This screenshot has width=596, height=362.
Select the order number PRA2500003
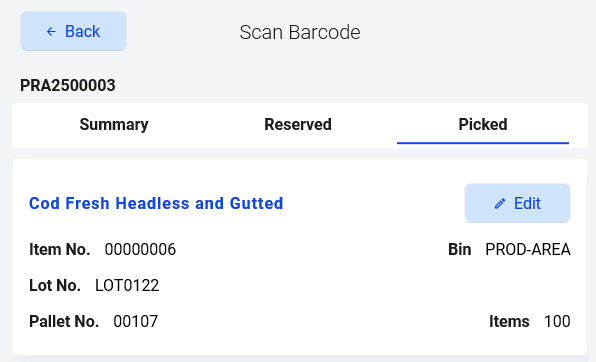(x=68, y=86)
